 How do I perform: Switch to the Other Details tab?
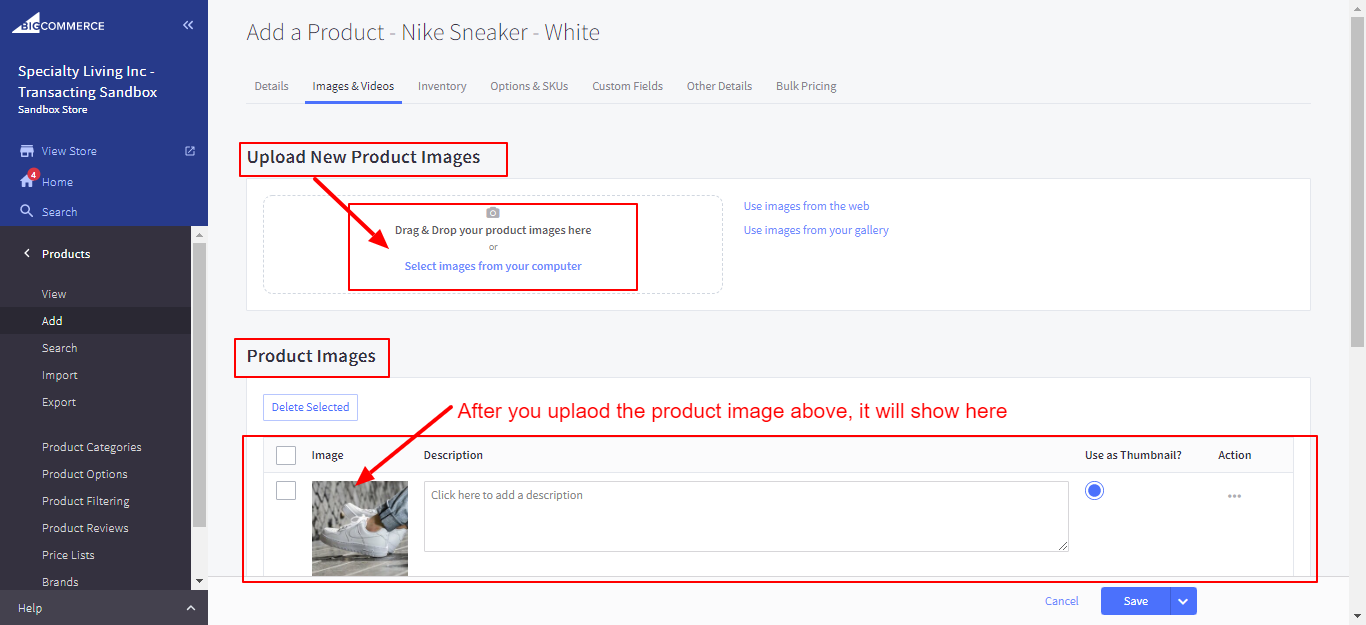719,86
